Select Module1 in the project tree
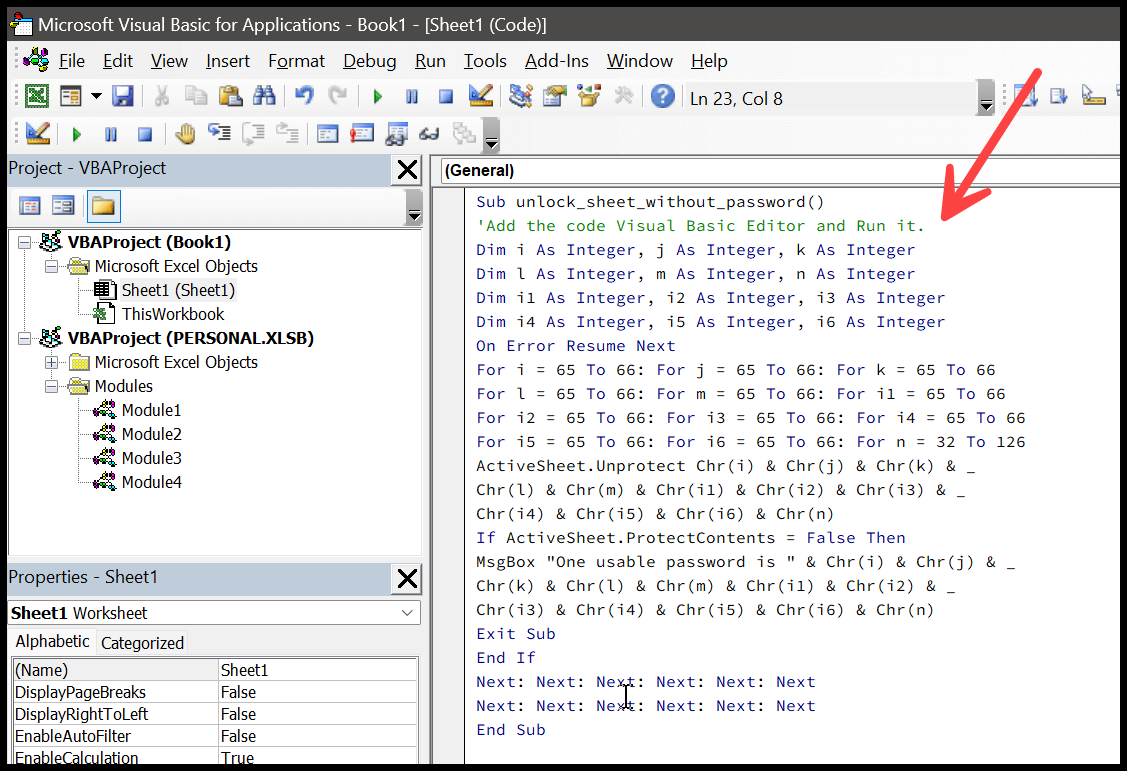1127x771 pixels. (151, 410)
